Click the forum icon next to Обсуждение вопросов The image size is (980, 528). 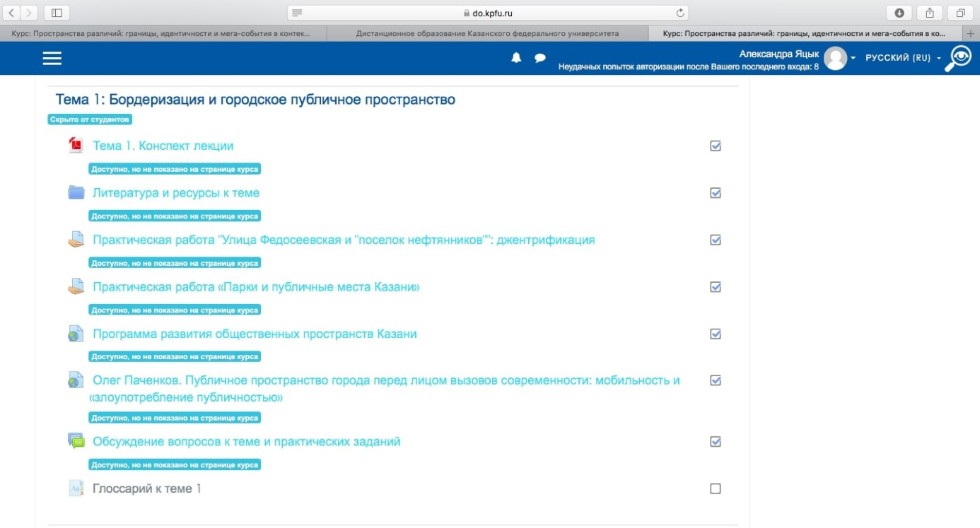pyautogui.click(x=76, y=441)
